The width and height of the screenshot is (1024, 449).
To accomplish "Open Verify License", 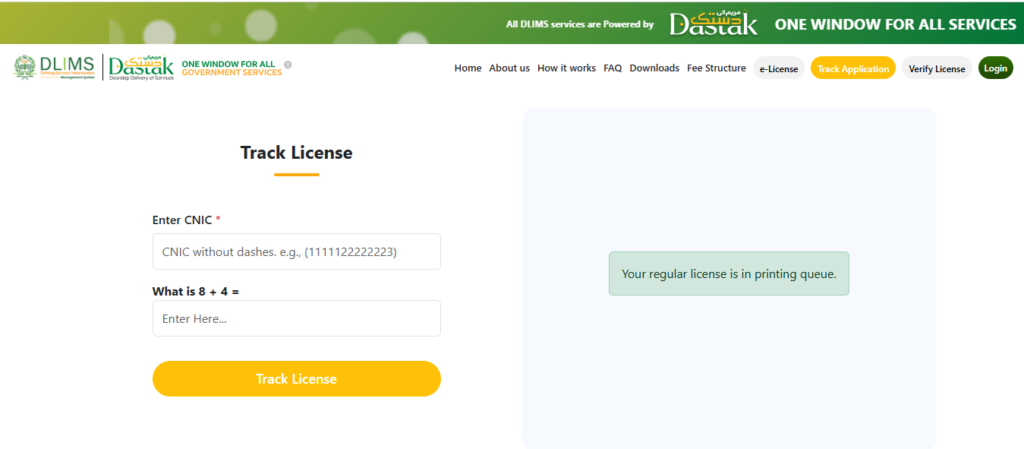I will click(936, 69).
